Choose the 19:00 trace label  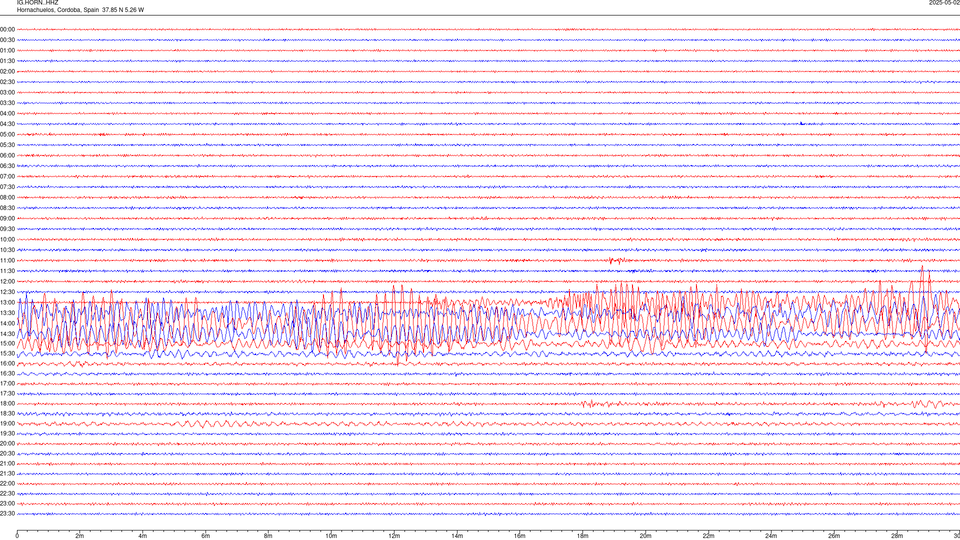coord(7,424)
